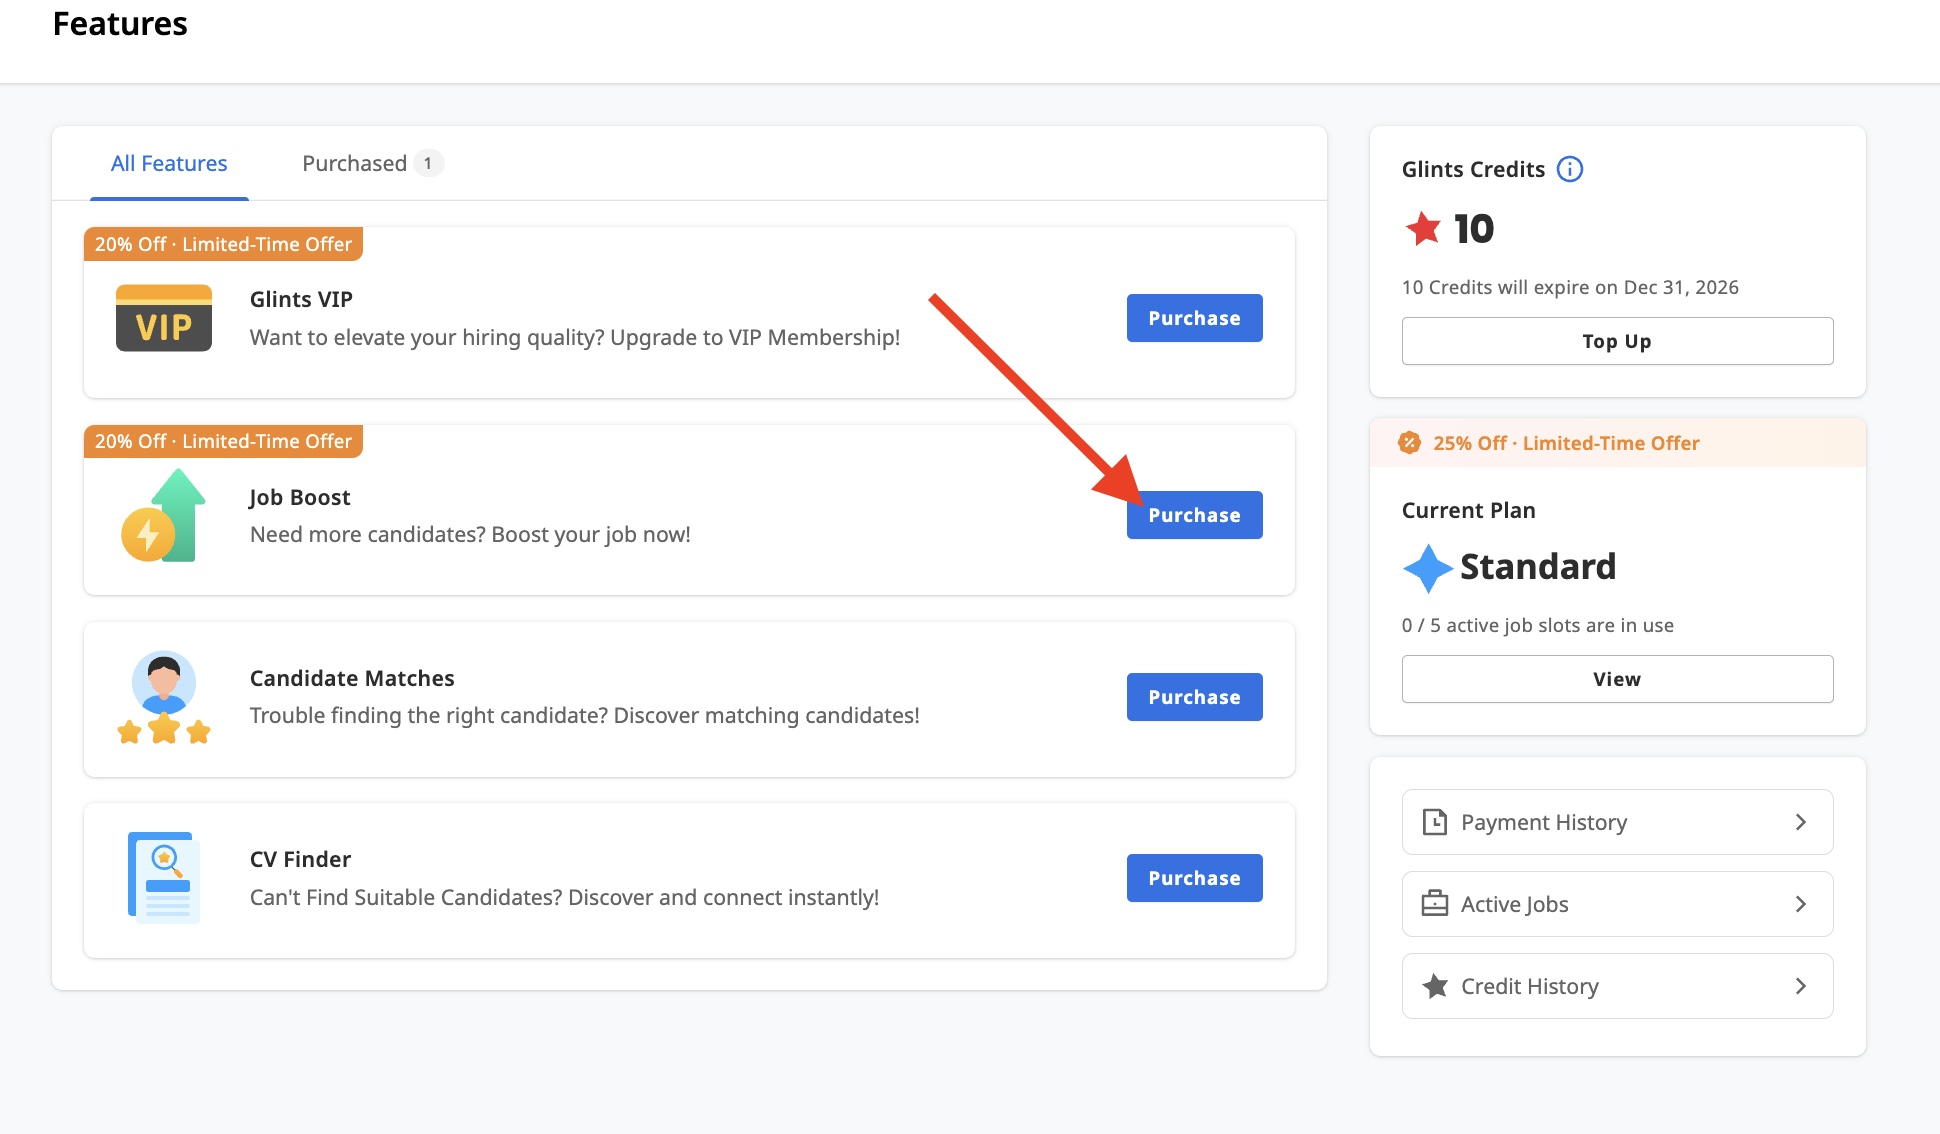Click the Purchased count badge showing 1
The width and height of the screenshot is (1940, 1134).
(x=428, y=163)
